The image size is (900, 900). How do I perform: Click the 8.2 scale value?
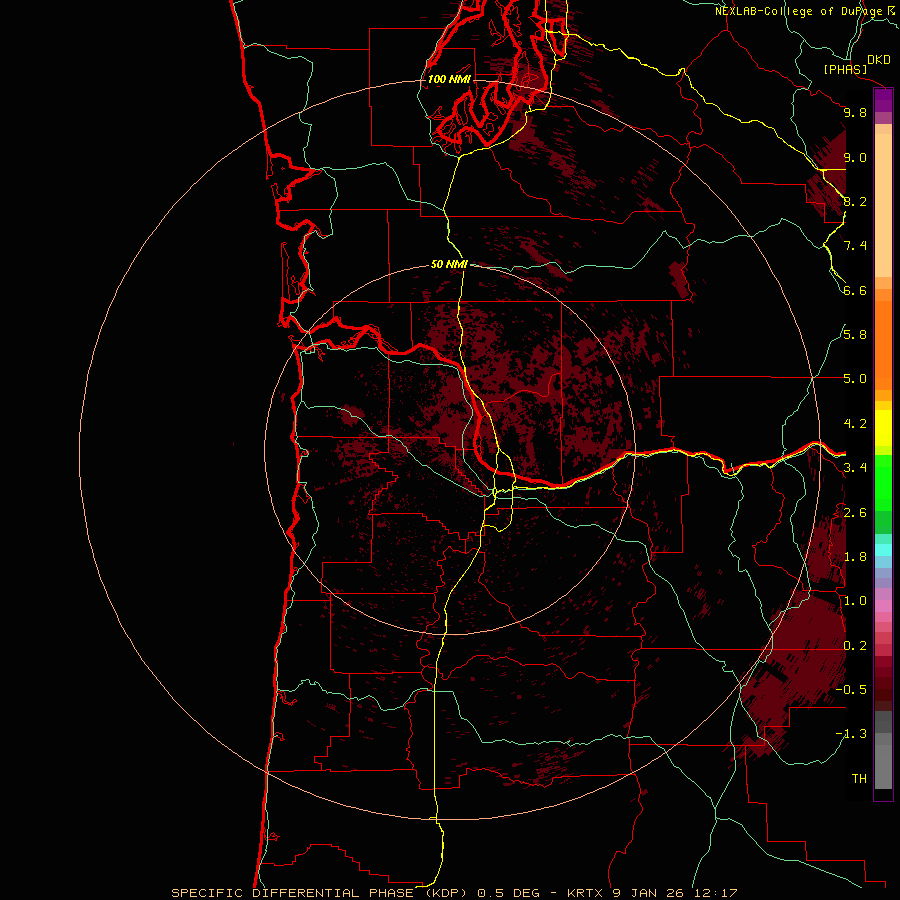[855, 201]
